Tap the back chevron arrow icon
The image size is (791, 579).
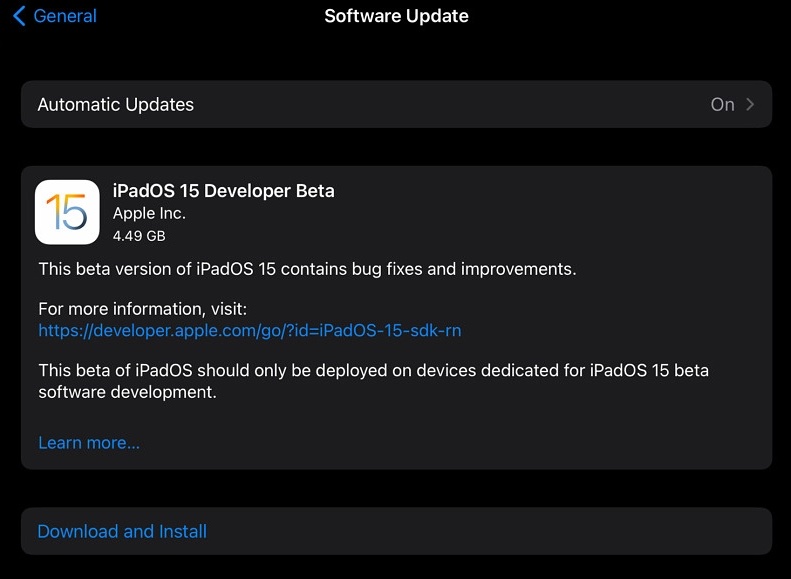(x=19, y=16)
